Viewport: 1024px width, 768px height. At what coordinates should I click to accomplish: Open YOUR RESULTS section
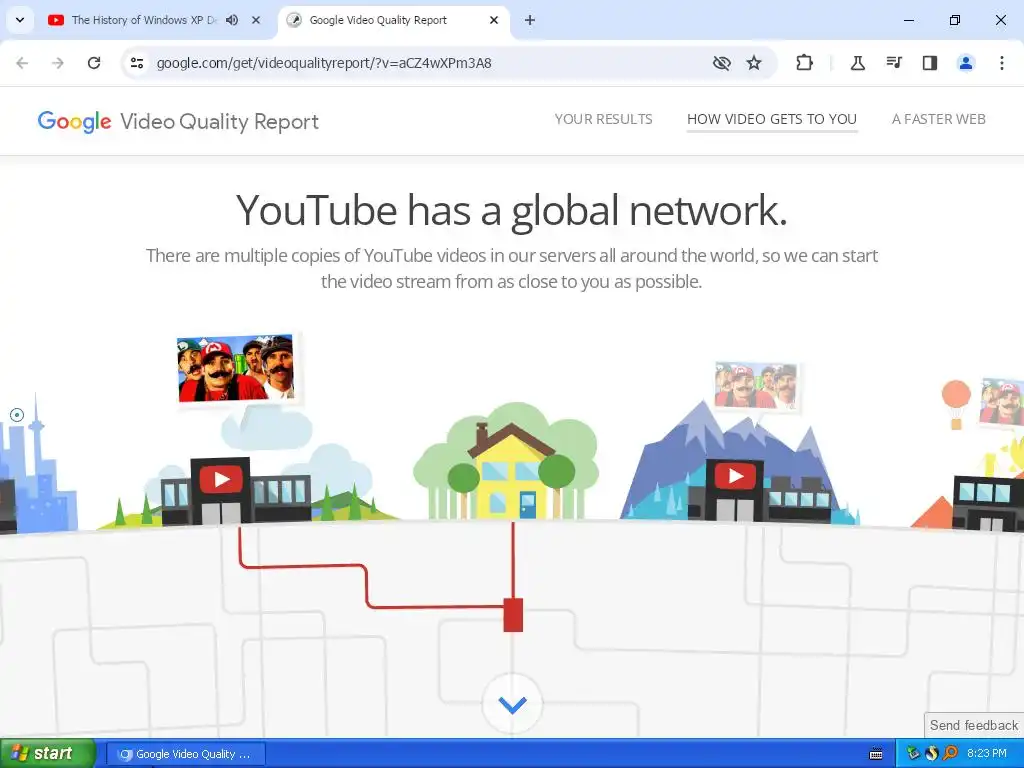603,119
